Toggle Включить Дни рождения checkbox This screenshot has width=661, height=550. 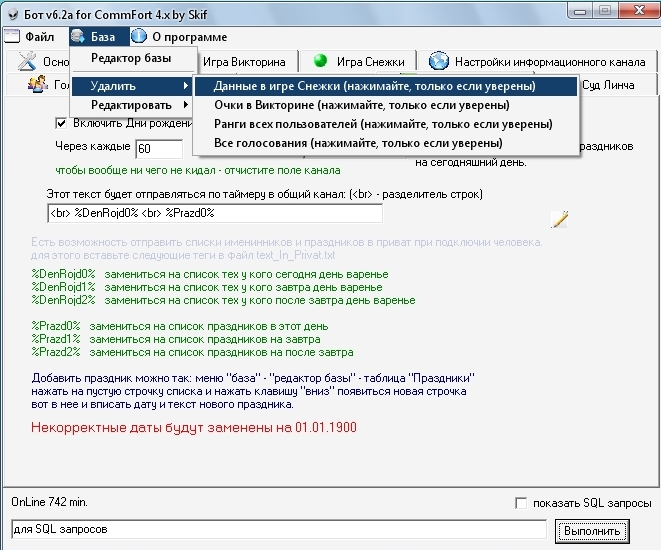tap(60, 124)
